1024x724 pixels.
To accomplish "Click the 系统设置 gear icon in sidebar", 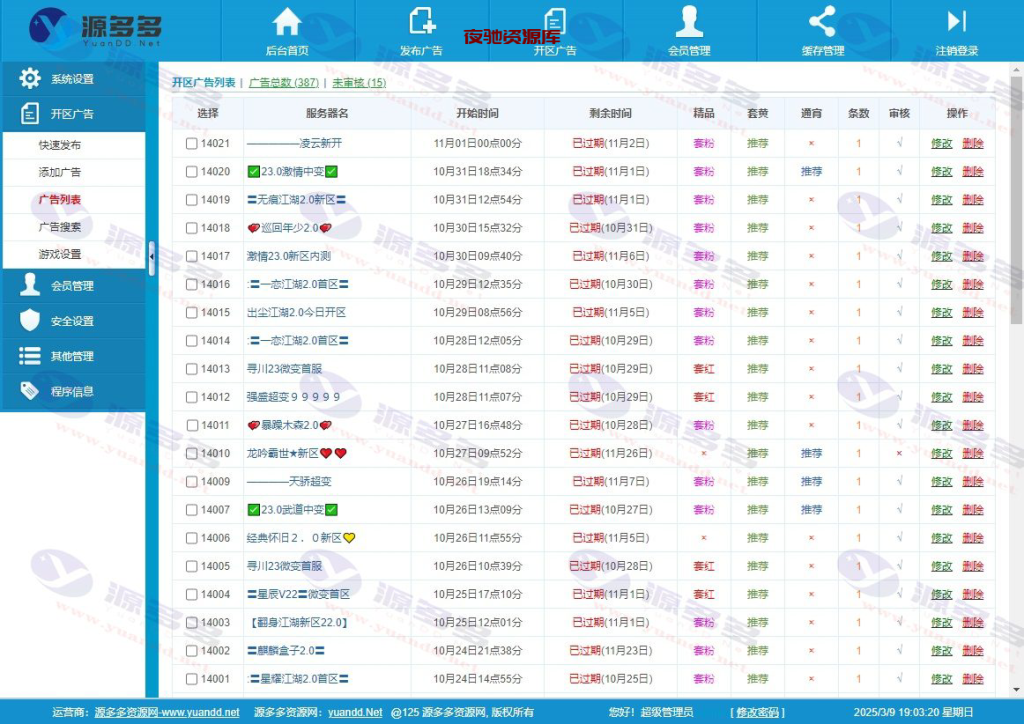I will [x=30, y=79].
